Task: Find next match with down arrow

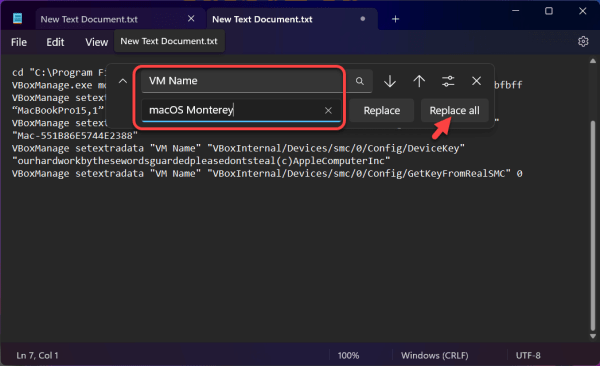Action: (390, 81)
